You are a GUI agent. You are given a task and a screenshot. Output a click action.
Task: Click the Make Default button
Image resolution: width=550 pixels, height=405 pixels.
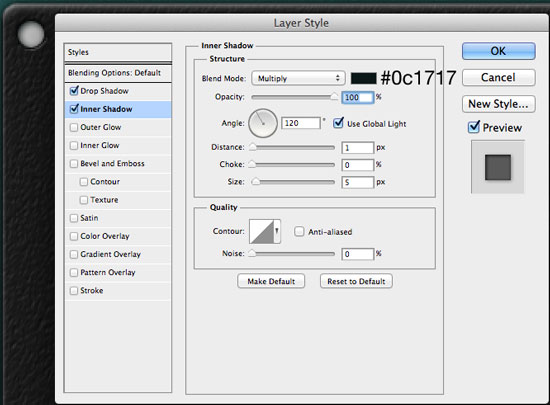click(x=271, y=281)
